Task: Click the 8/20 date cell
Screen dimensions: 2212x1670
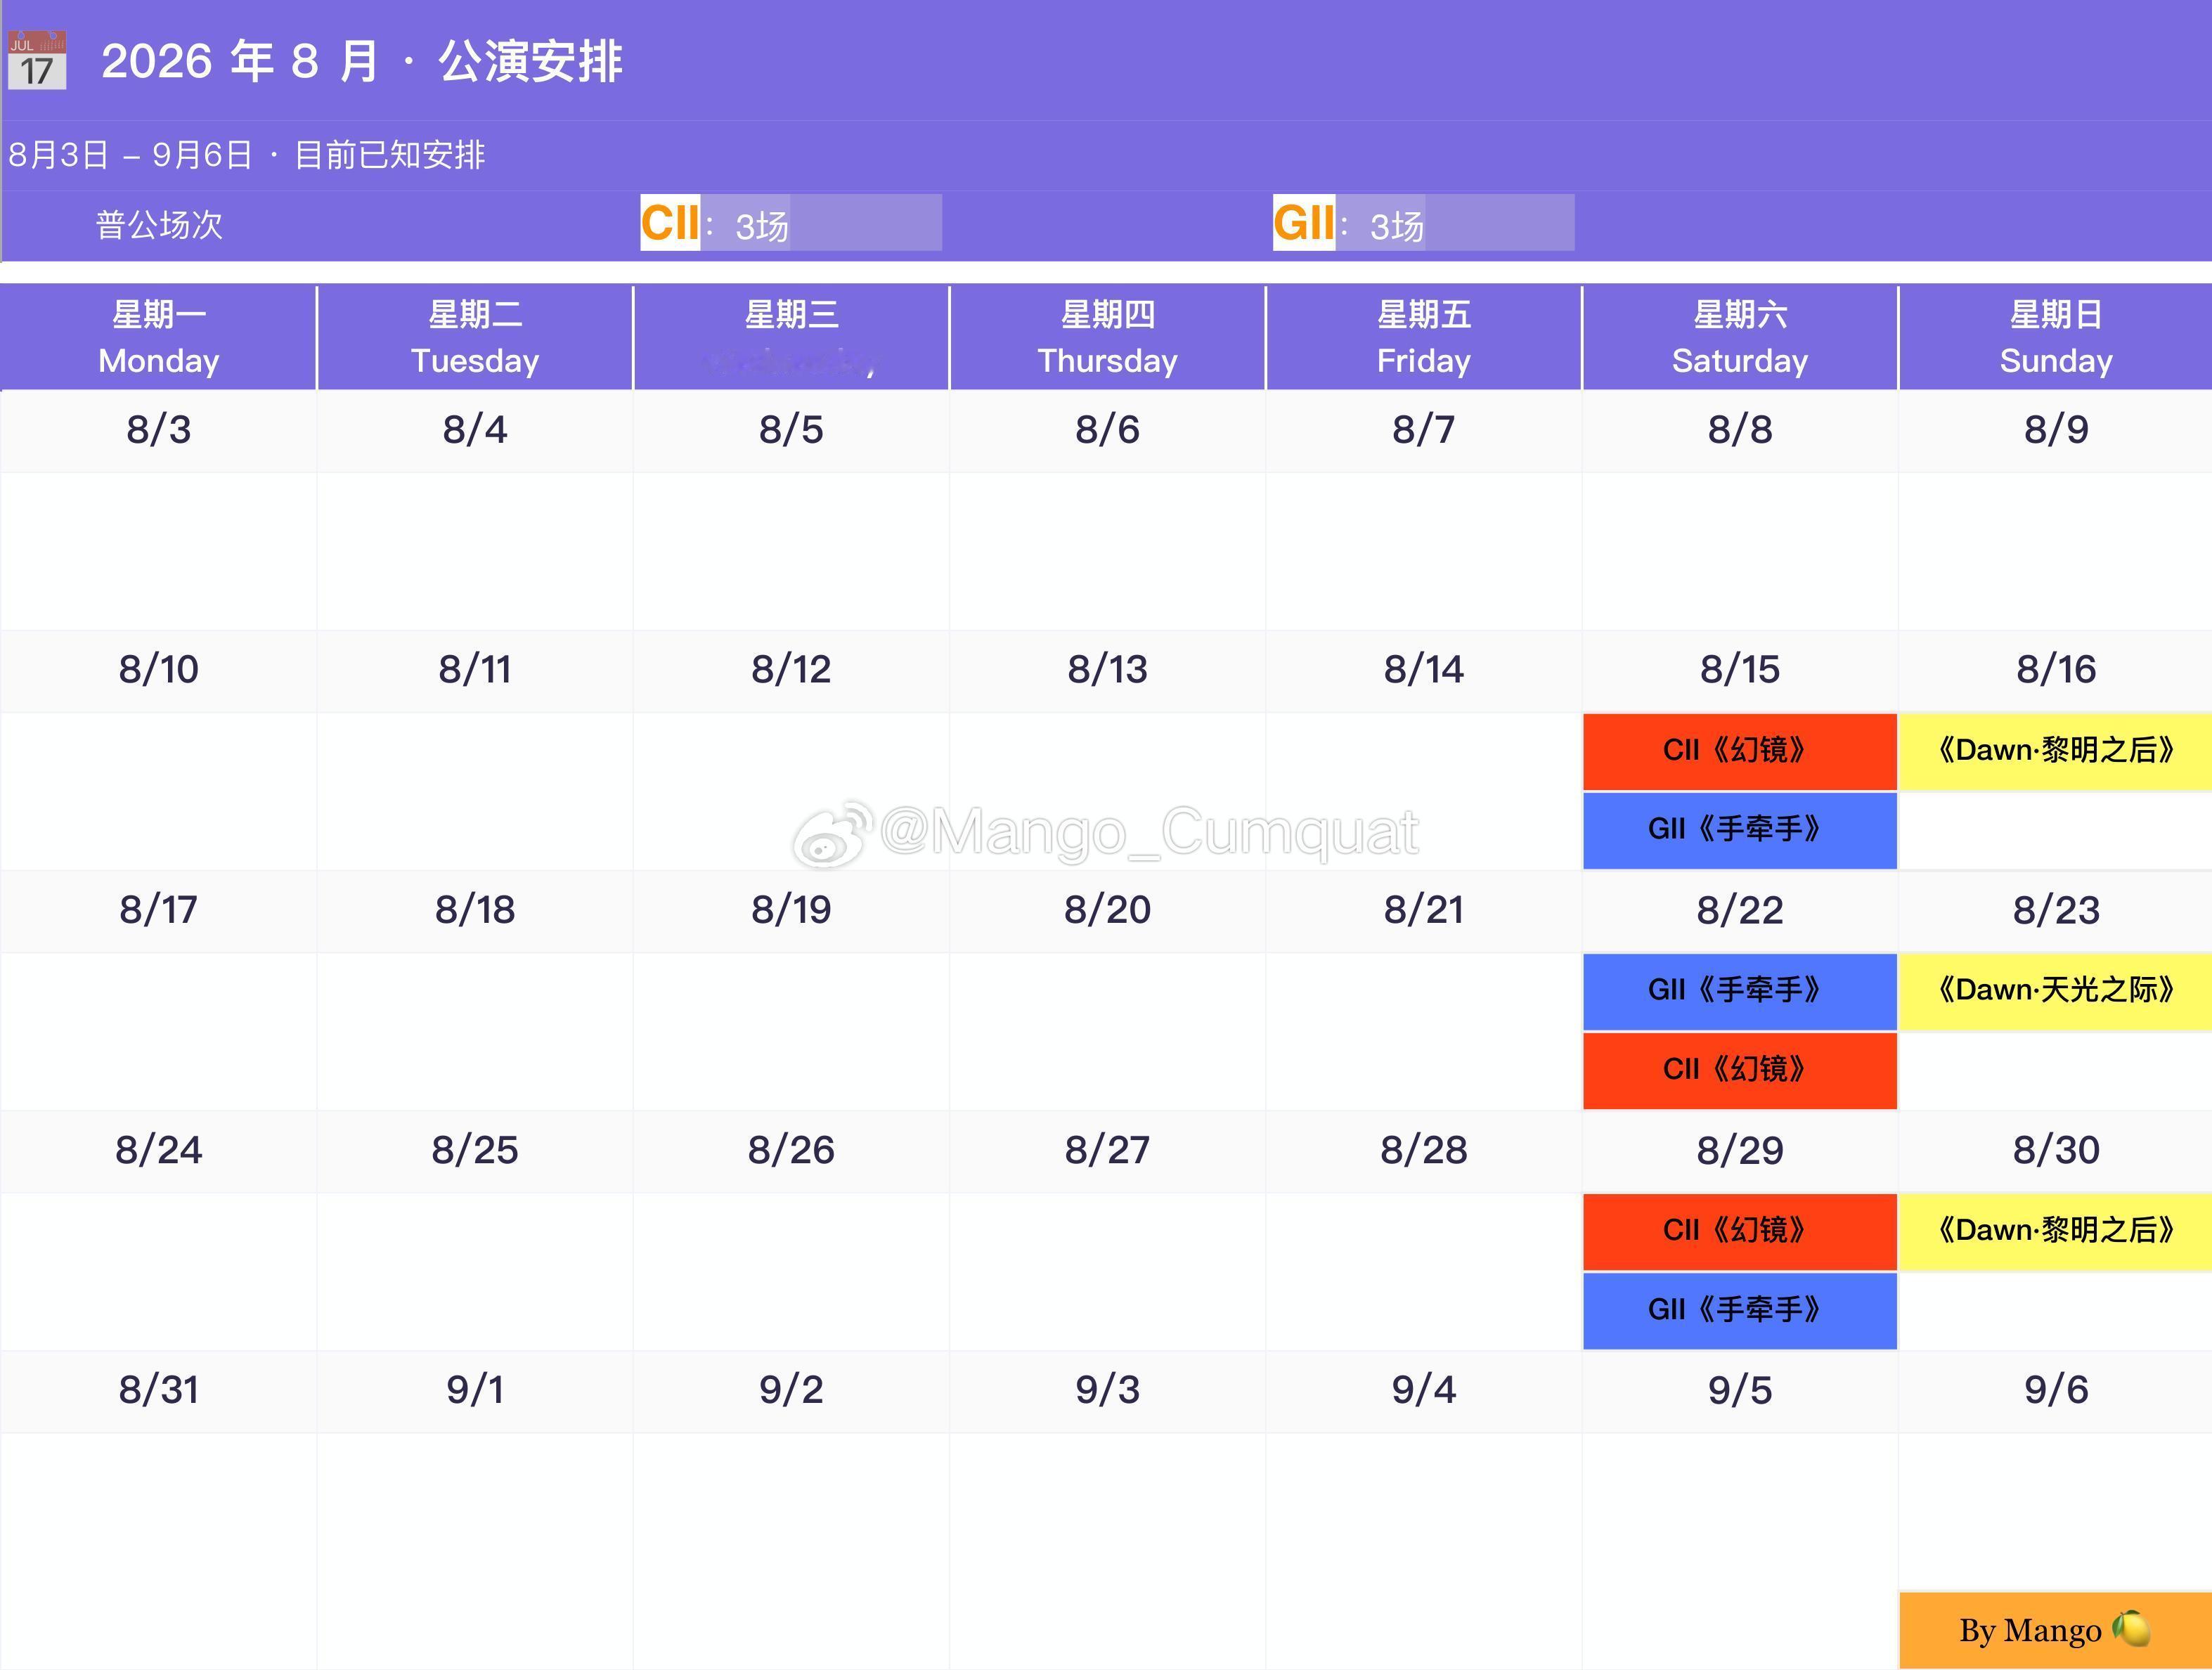Action: pyautogui.click(x=1107, y=911)
